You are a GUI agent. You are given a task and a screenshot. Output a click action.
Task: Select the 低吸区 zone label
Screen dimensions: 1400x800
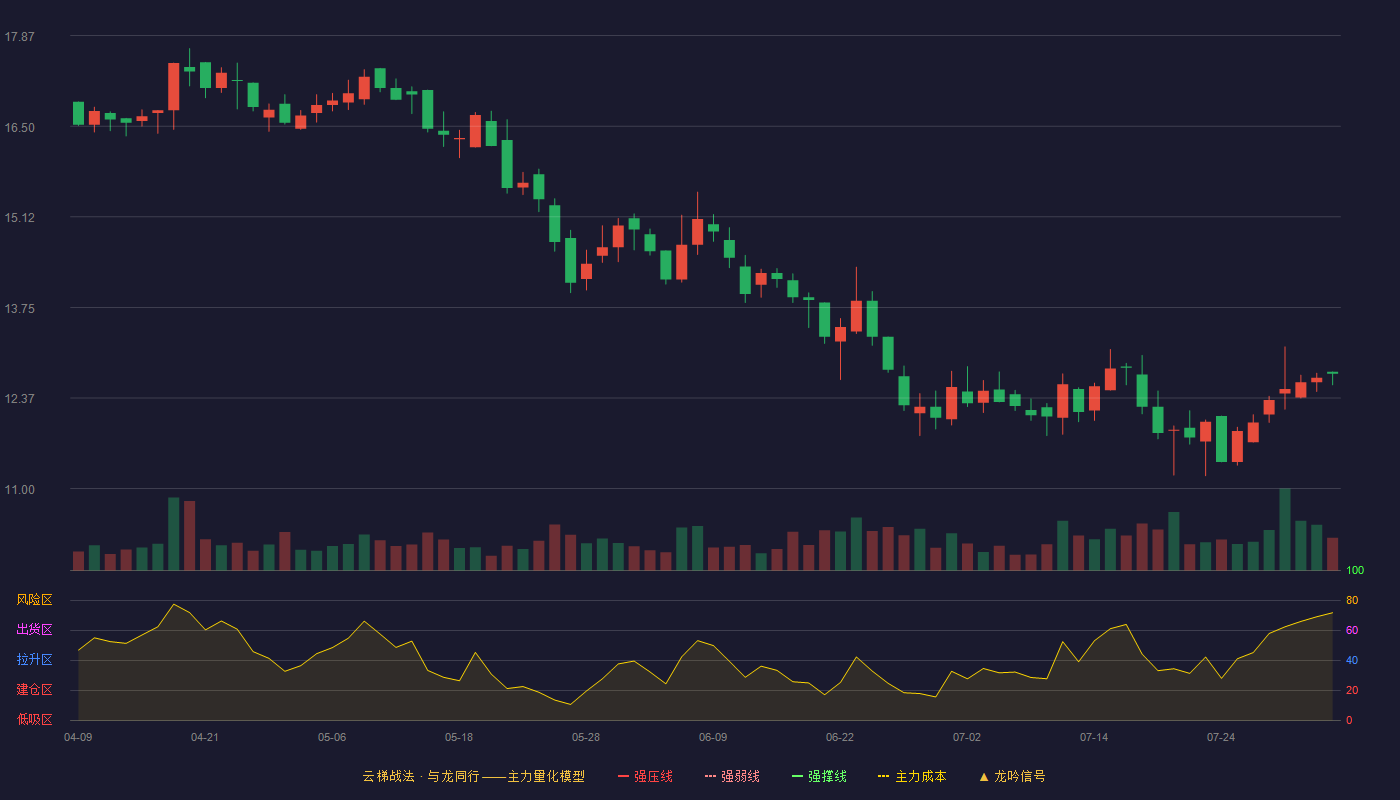(34, 720)
